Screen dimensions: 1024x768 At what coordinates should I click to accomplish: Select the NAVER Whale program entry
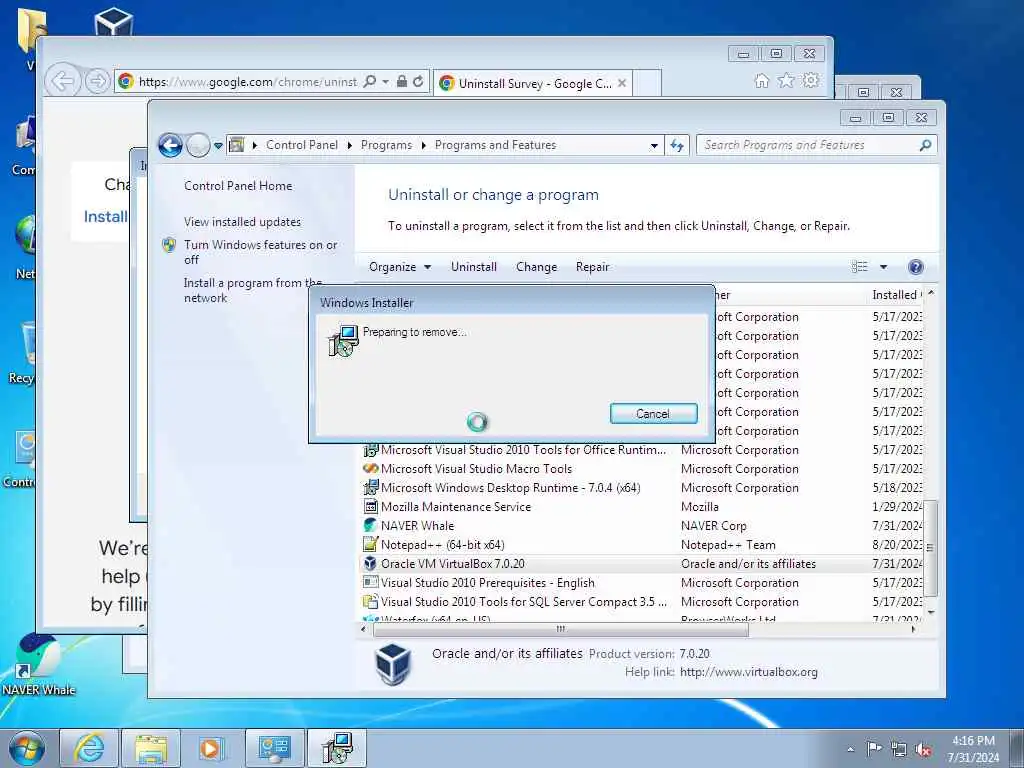[417, 526]
